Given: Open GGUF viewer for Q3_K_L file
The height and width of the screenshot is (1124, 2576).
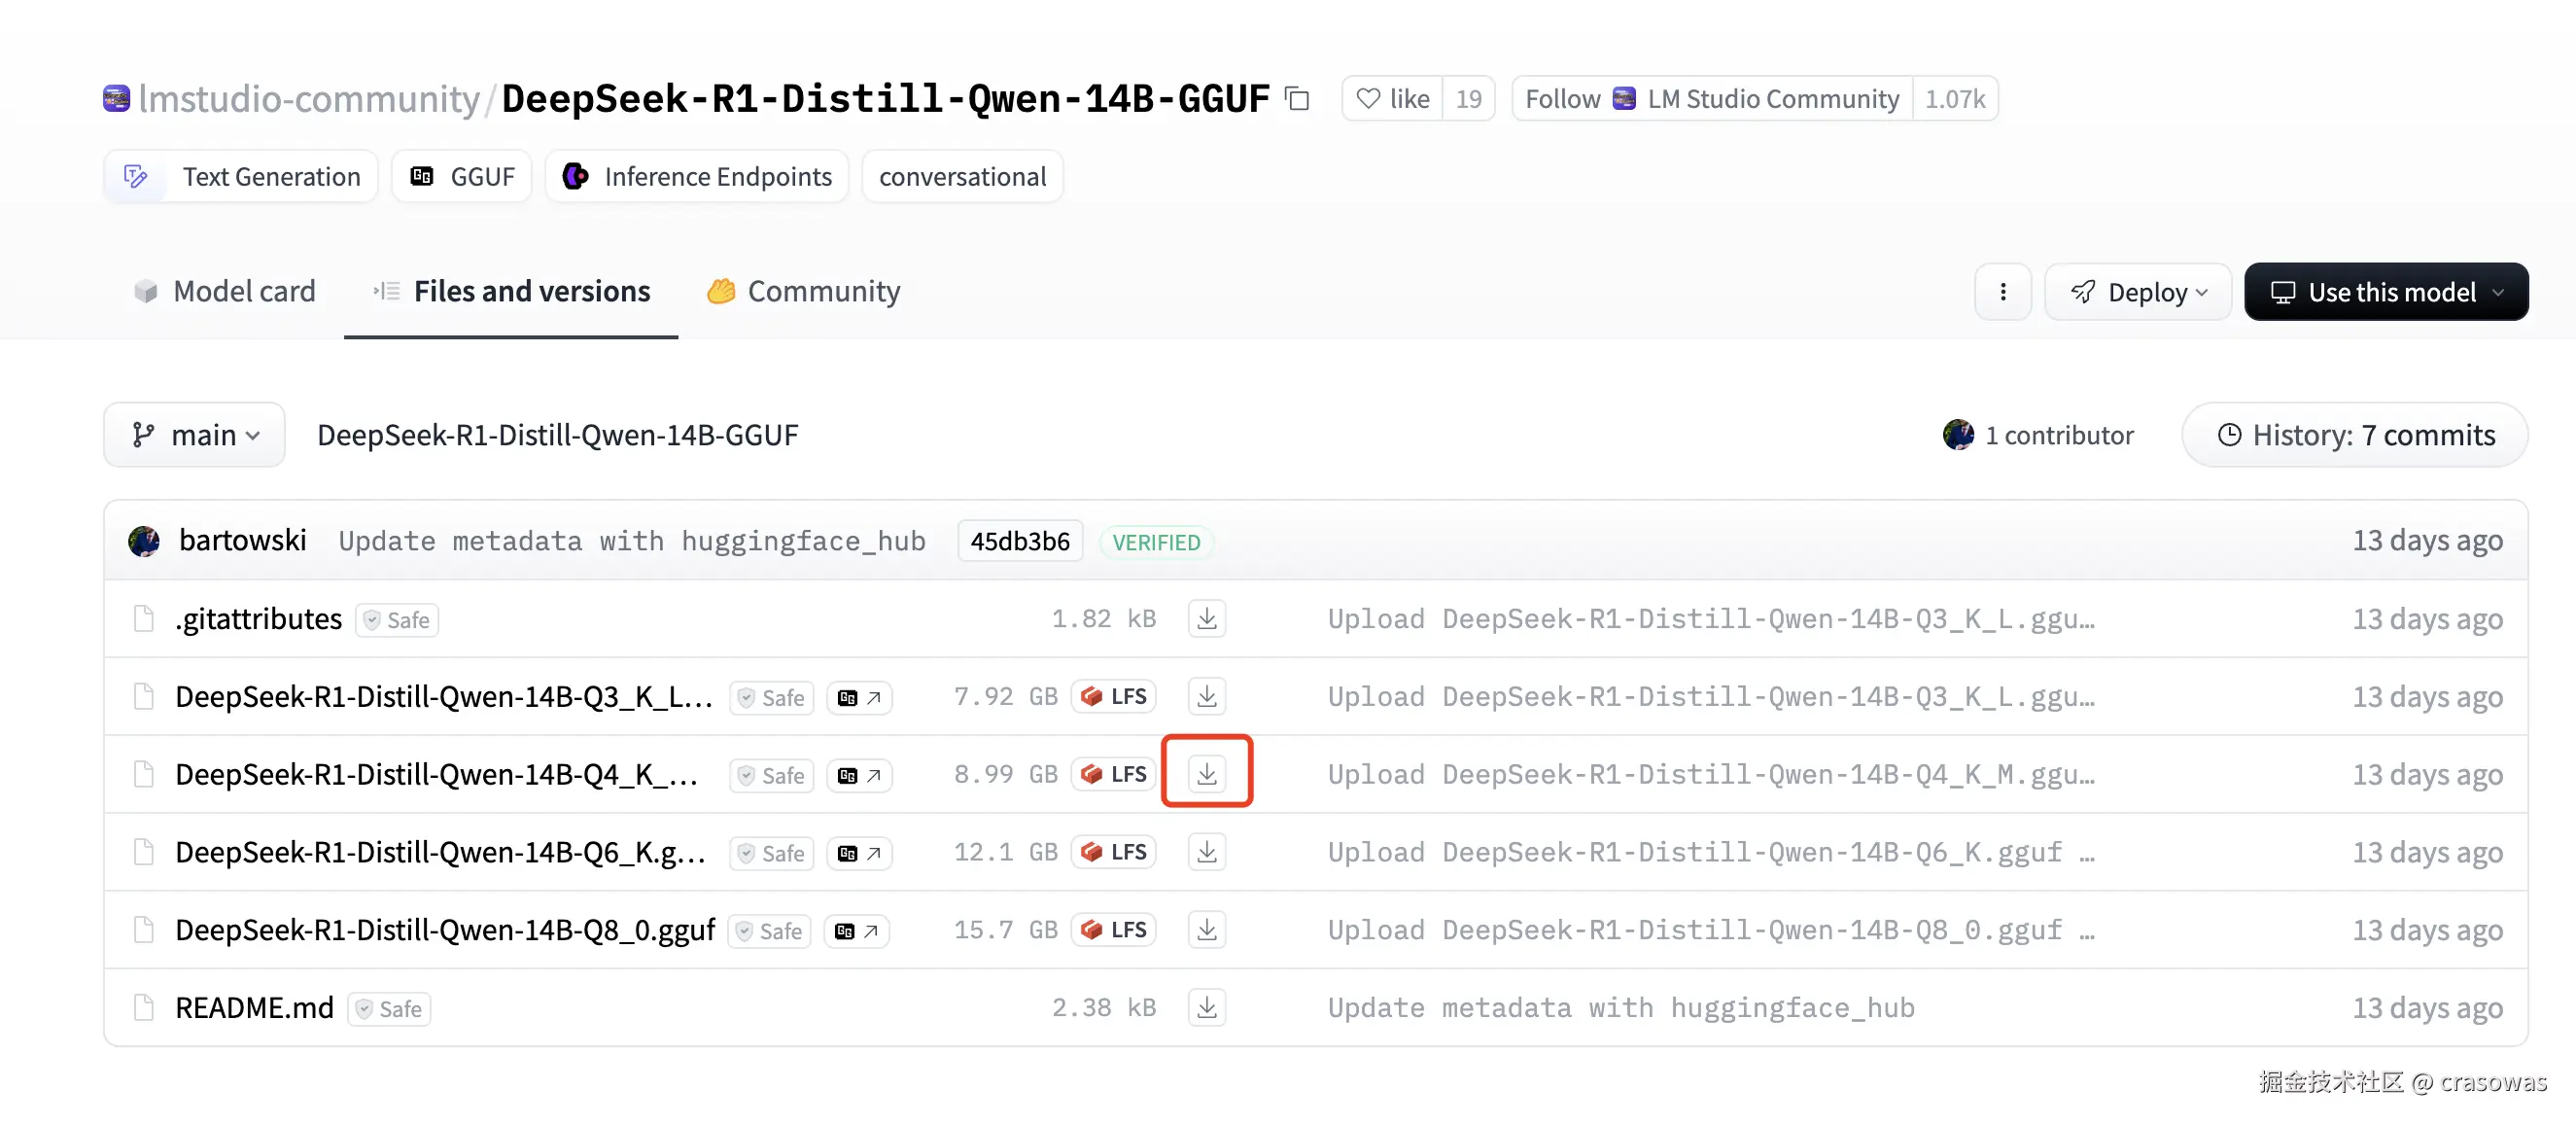Looking at the screenshot, I should pyautogui.click(x=859, y=698).
